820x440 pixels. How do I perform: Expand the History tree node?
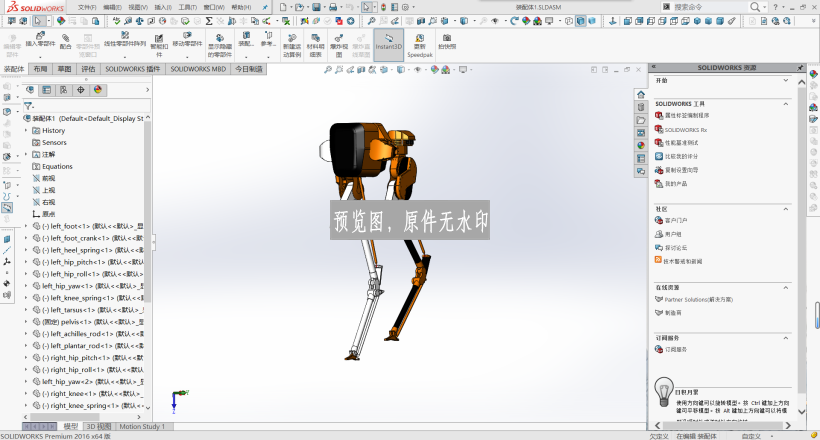26,130
